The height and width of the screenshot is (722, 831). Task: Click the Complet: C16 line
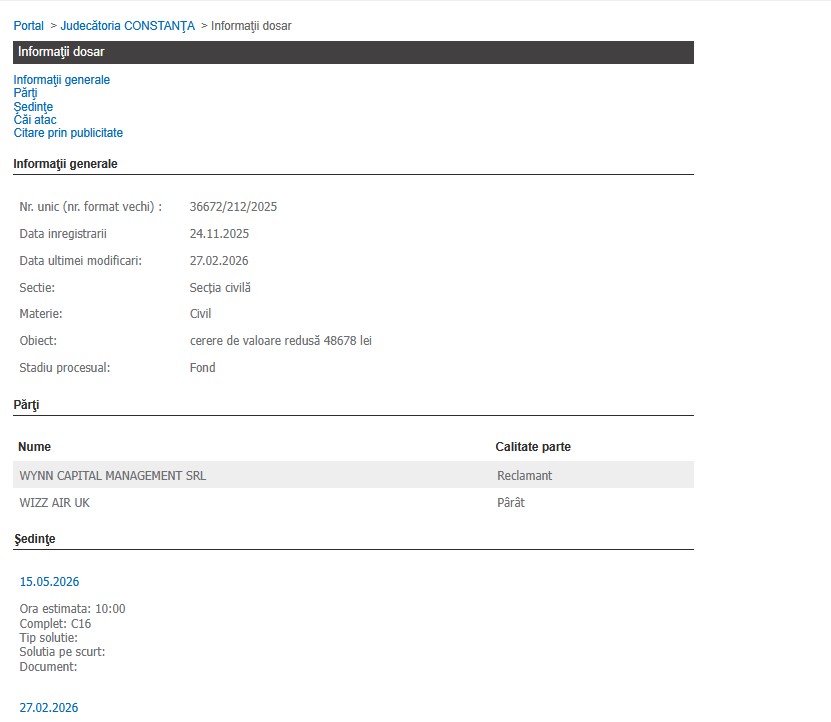tap(55, 624)
